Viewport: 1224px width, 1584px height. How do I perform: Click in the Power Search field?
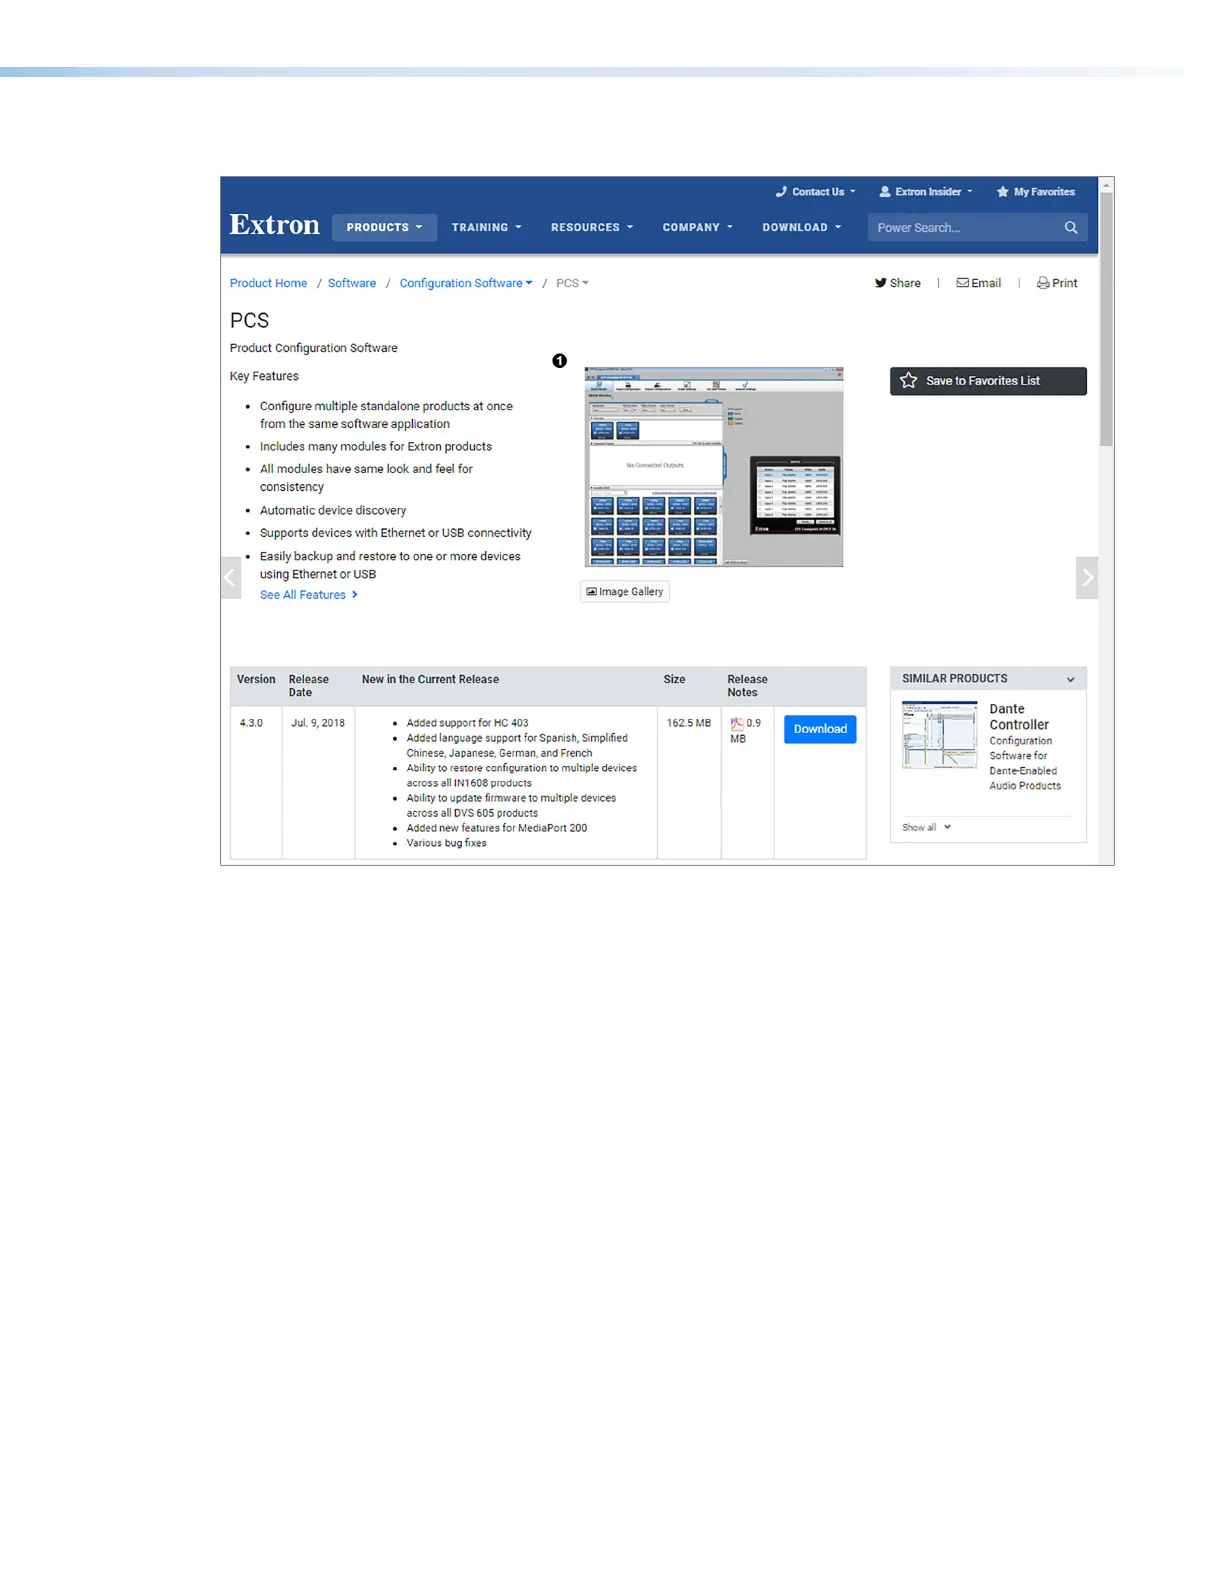pyautogui.click(x=966, y=227)
